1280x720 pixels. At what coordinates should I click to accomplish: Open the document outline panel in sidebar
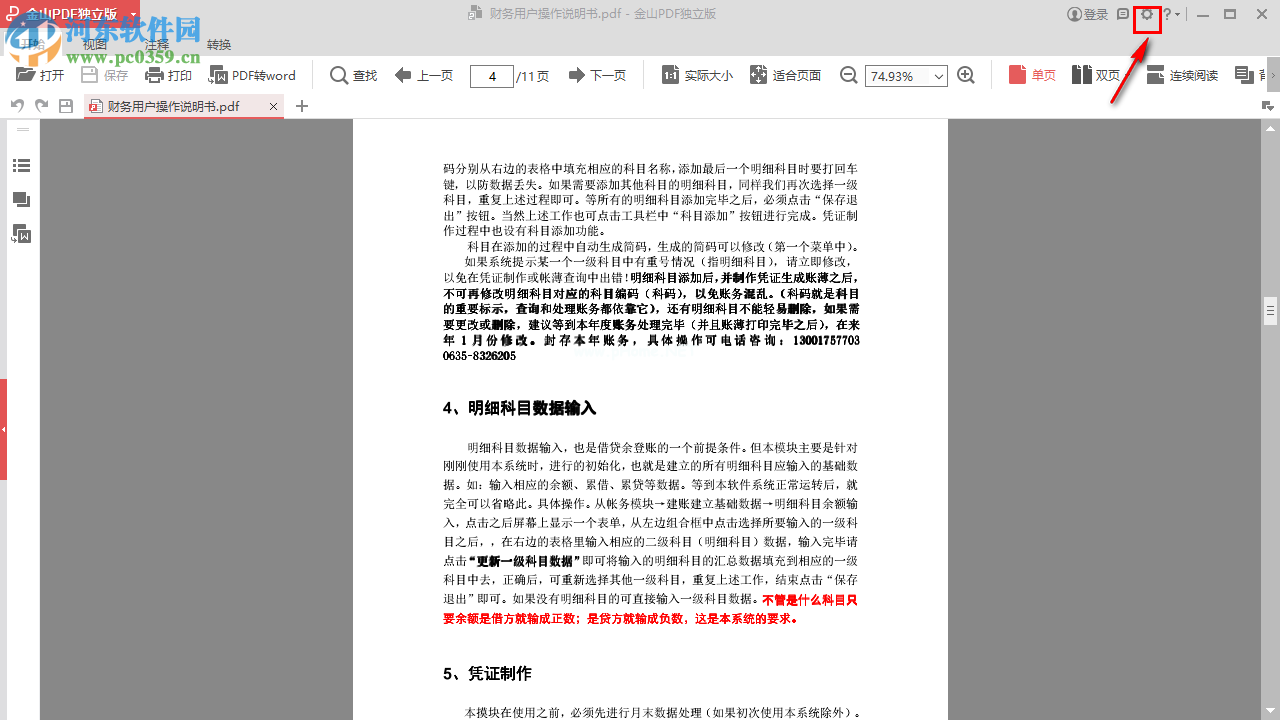21,165
